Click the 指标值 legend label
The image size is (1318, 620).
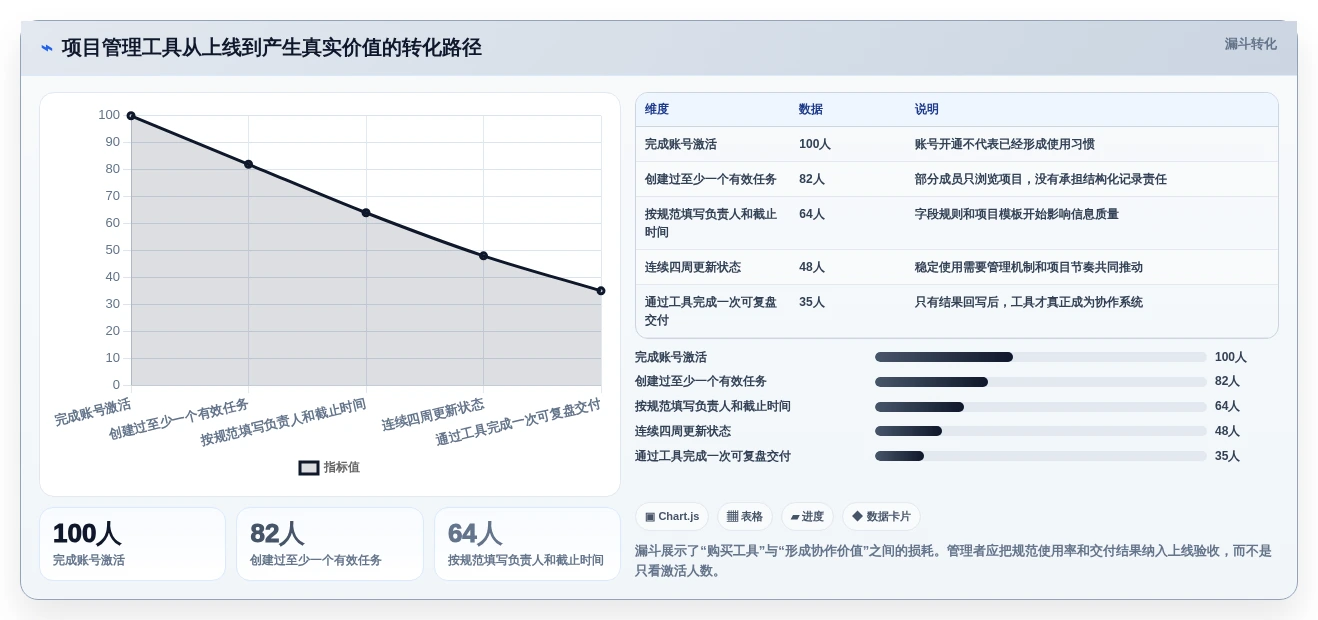pos(341,467)
